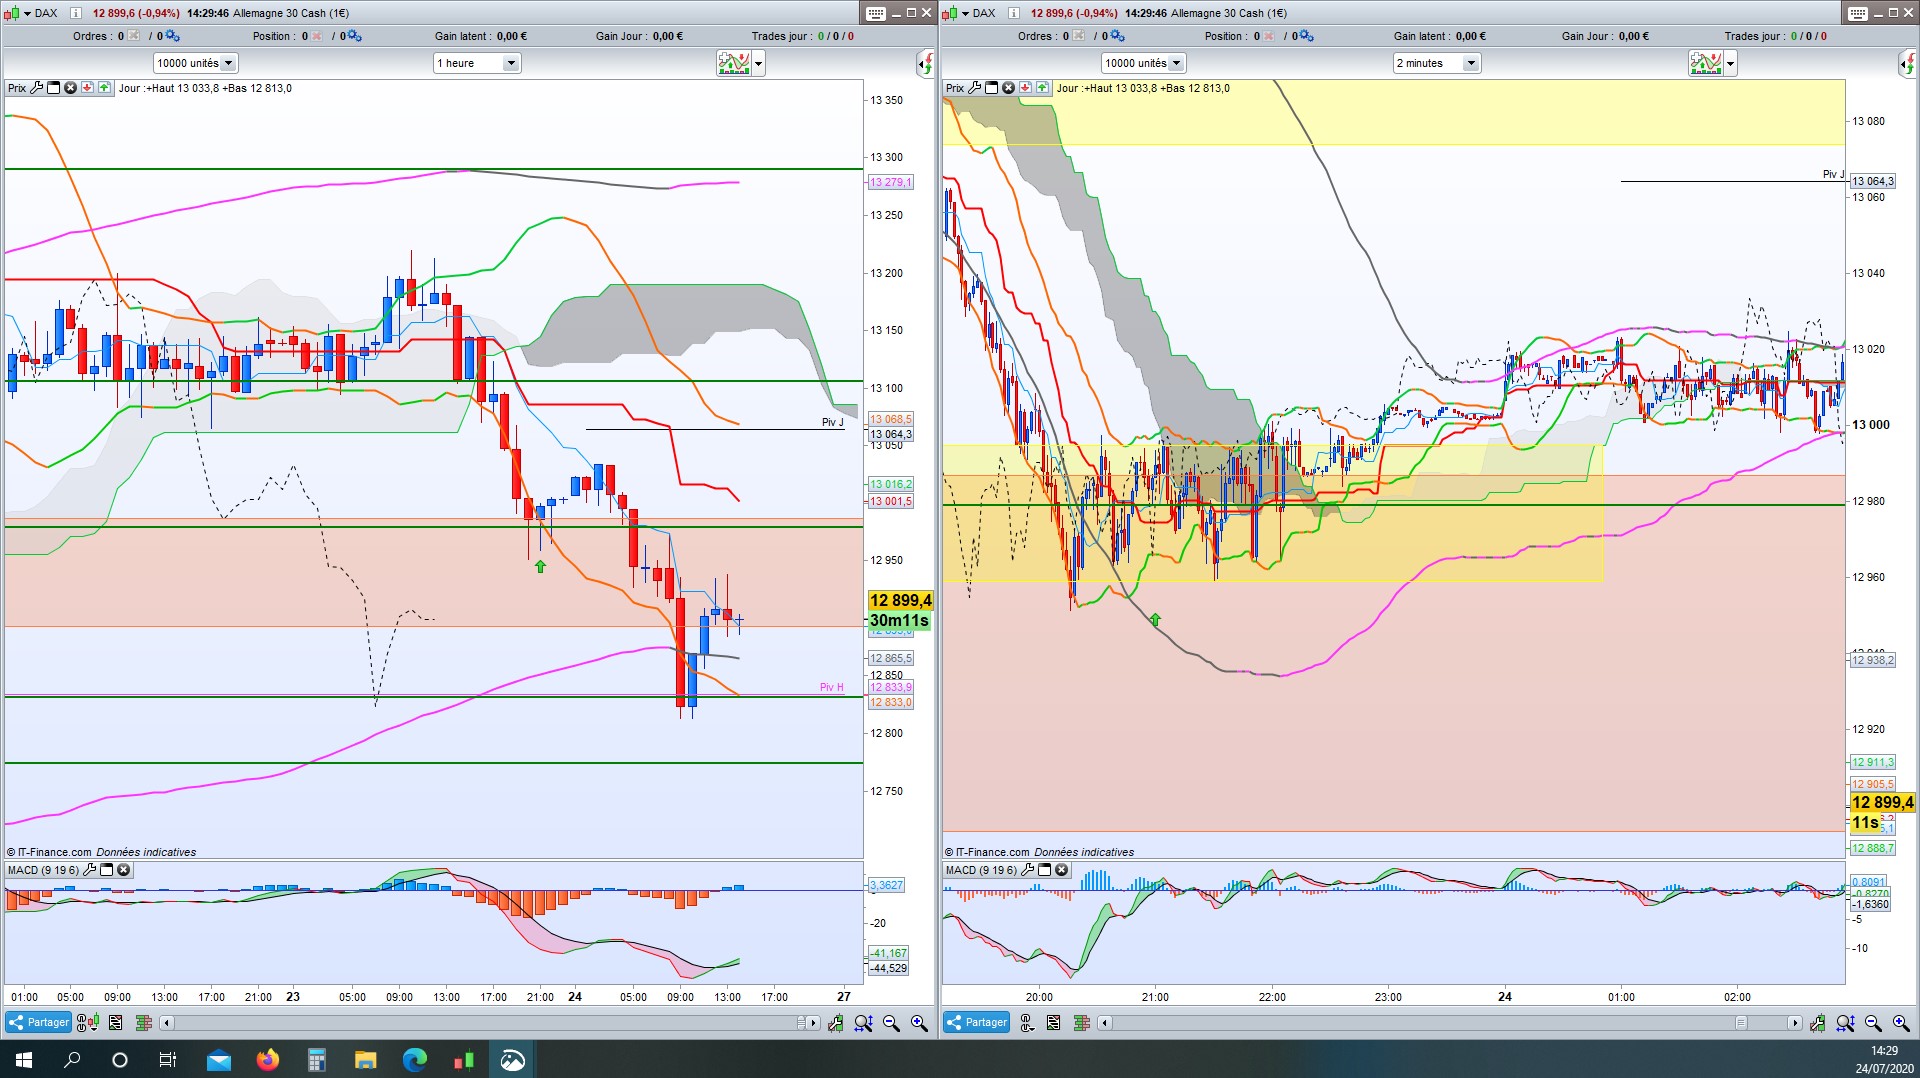Click scroll-left arrow under 1 heure chart
This screenshot has width=1920, height=1078.
click(166, 1023)
